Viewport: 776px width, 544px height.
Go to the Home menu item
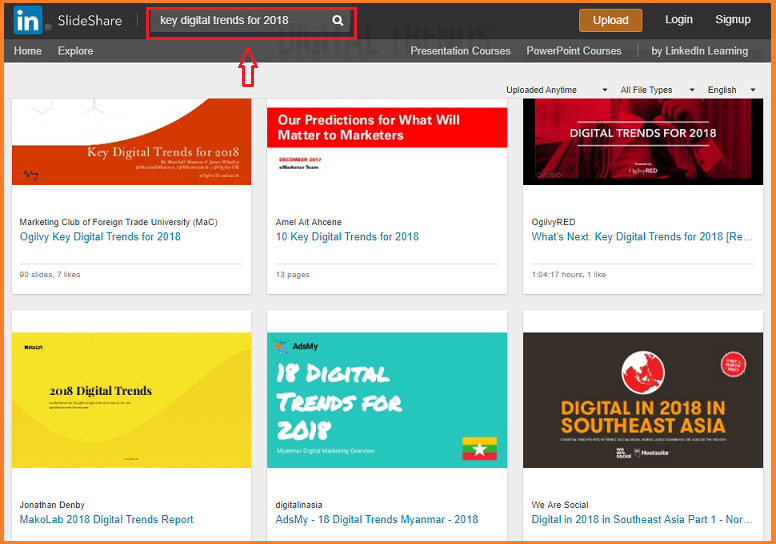coord(28,51)
